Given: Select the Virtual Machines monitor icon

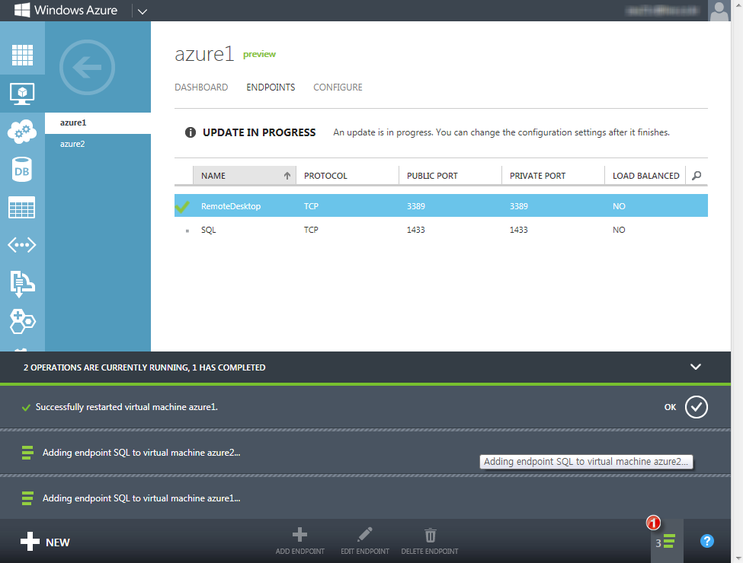Looking at the screenshot, I should coord(22,94).
